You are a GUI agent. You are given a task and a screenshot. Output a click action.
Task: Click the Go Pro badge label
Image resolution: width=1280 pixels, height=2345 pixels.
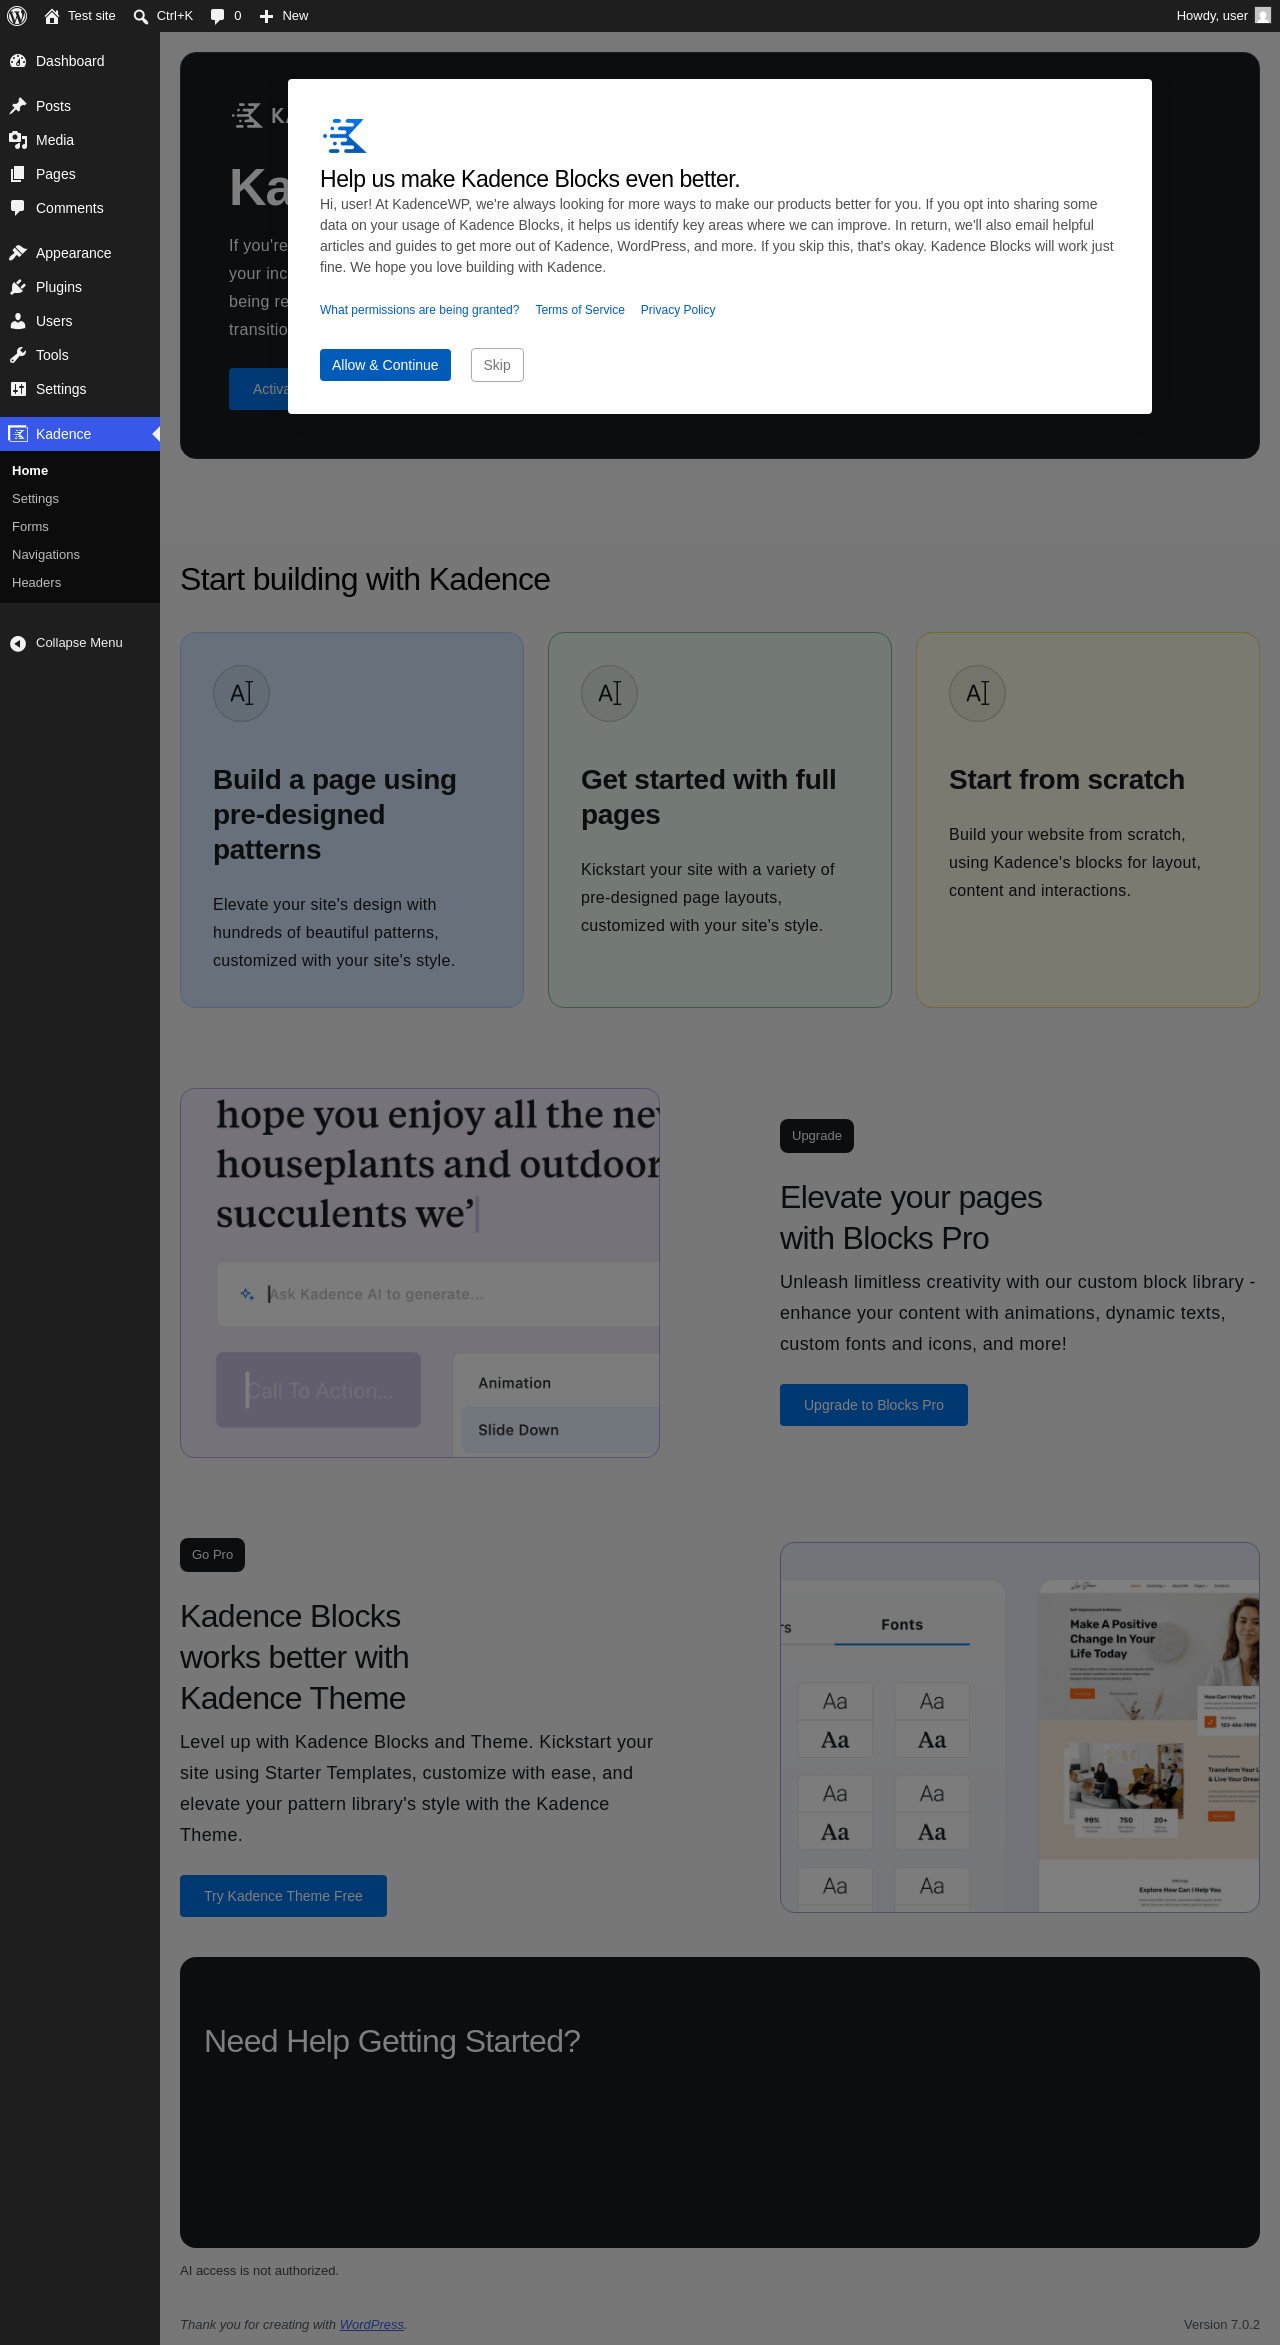pyautogui.click(x=212, y=1555)
